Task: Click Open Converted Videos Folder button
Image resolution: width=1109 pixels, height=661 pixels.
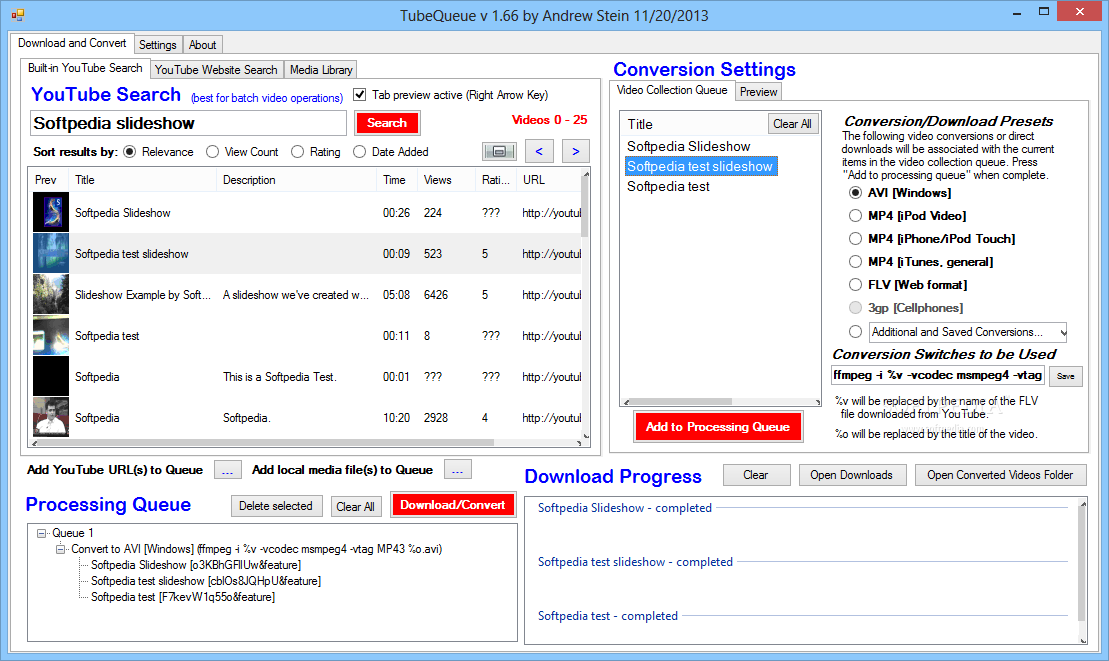Action: click(1000, 475)
